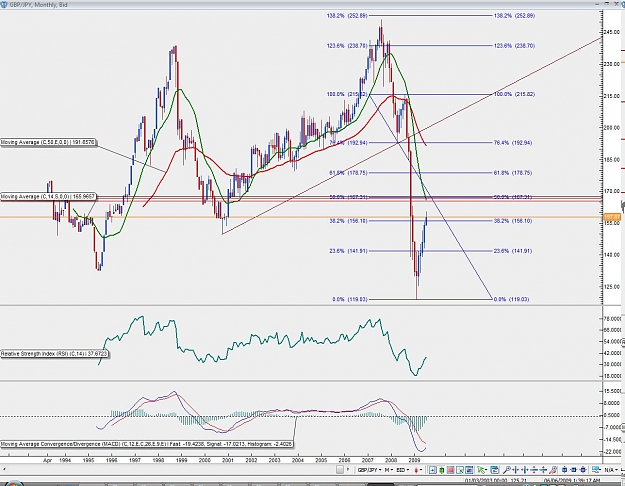Click the green candle icon in toolbar
Image resolution: width=625 pixels, height=486 pixels.
tap(442, 470)
